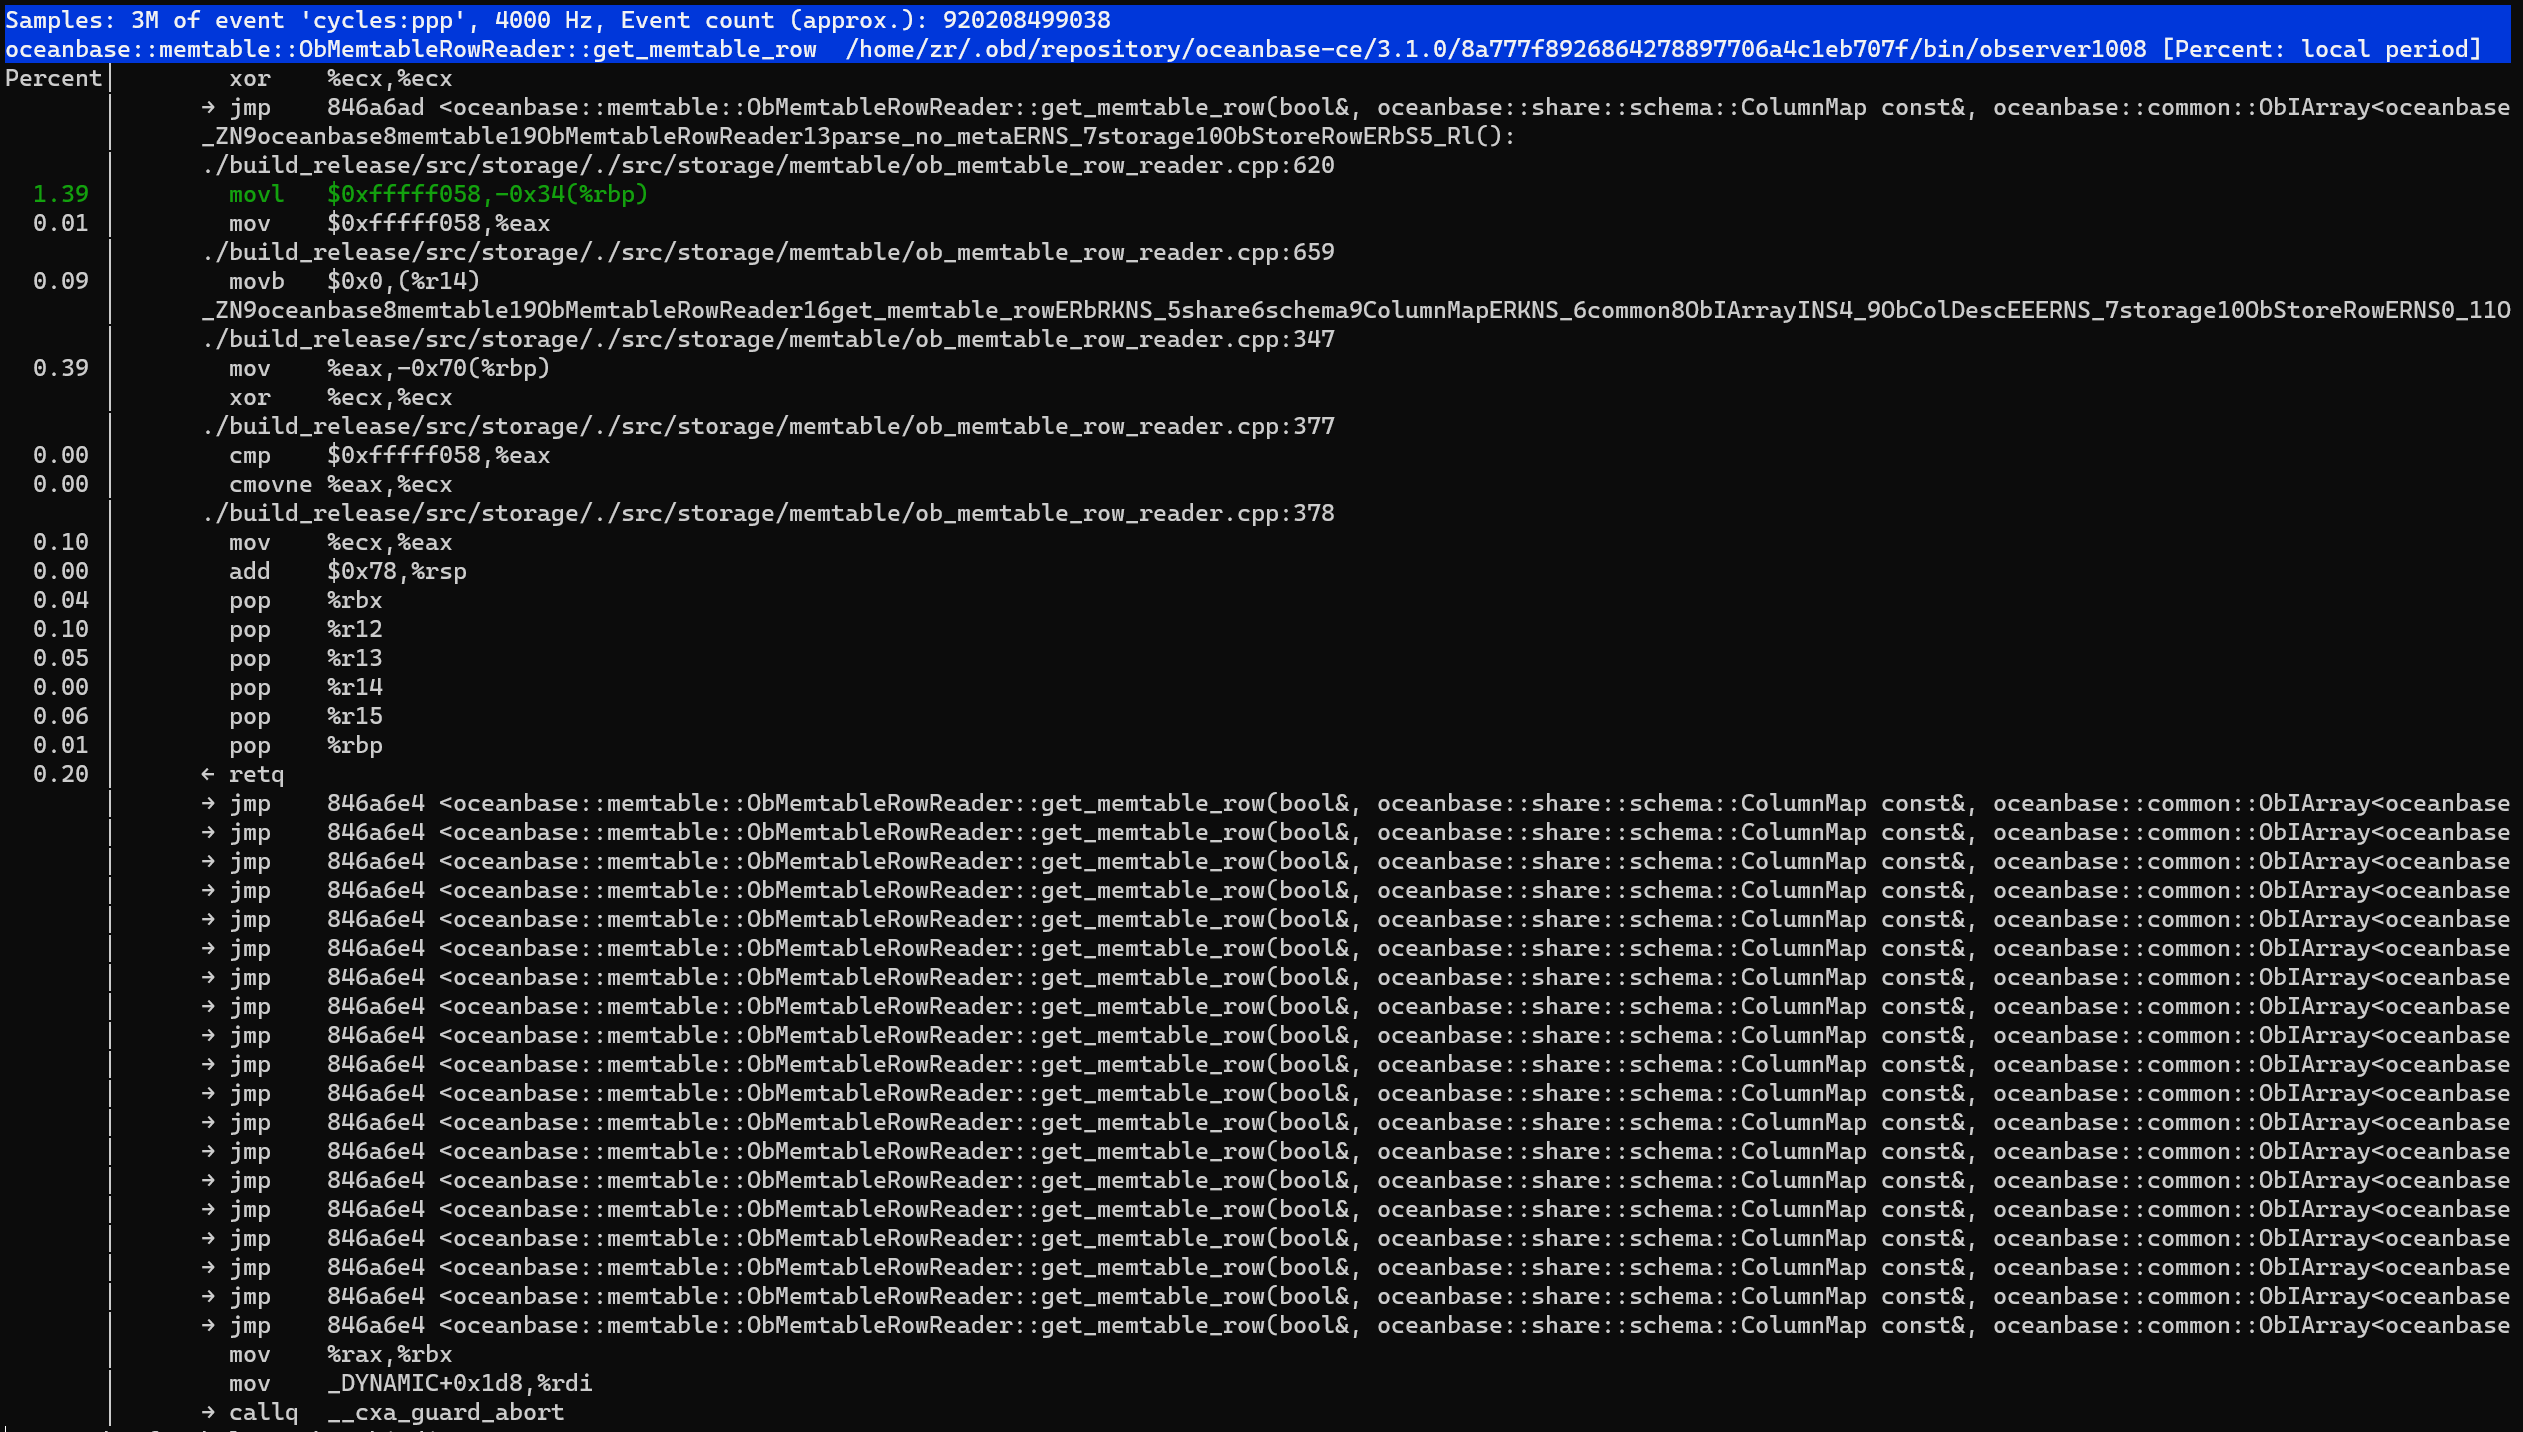Click the Percent column header

coord(53,78)
